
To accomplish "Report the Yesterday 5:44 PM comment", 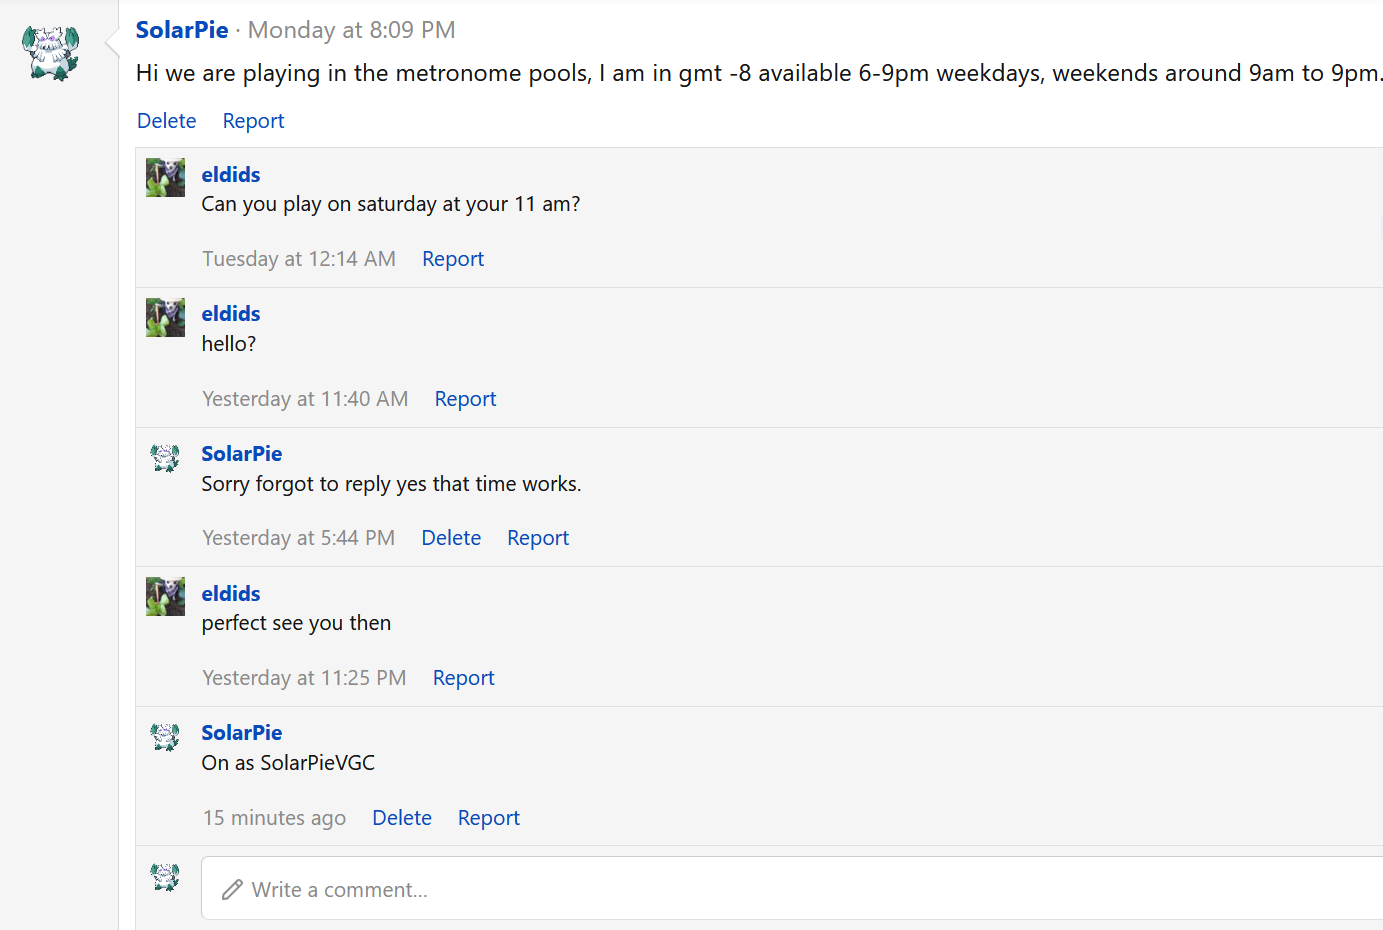I will coord(537,538).
